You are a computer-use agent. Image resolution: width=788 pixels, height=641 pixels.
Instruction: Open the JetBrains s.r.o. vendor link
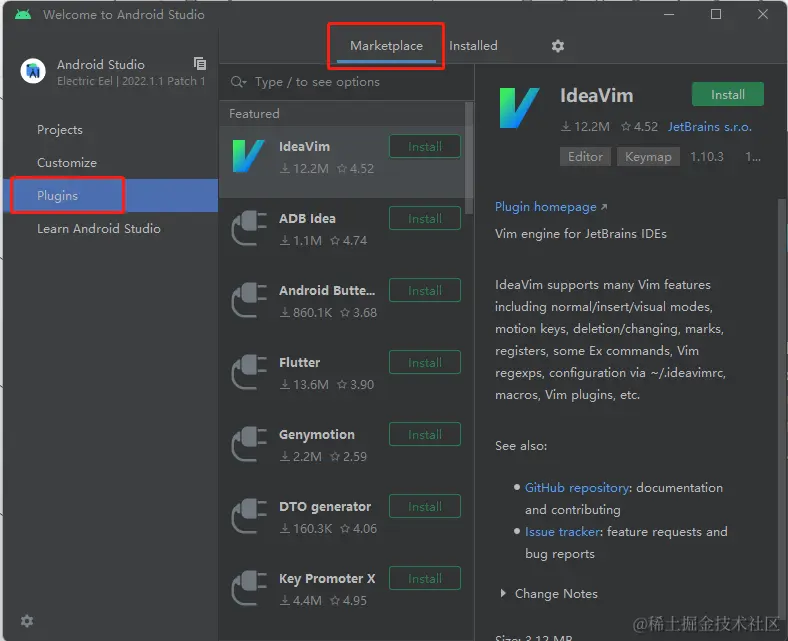click(710, 127)
